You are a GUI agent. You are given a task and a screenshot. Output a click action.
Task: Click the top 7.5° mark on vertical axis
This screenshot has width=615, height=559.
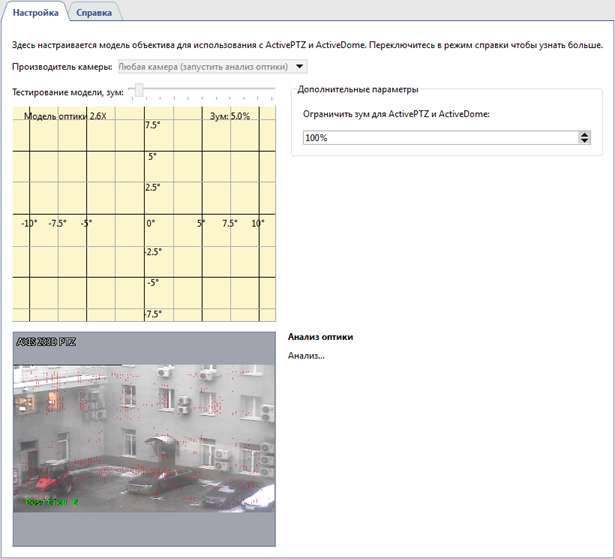(152, 126)
